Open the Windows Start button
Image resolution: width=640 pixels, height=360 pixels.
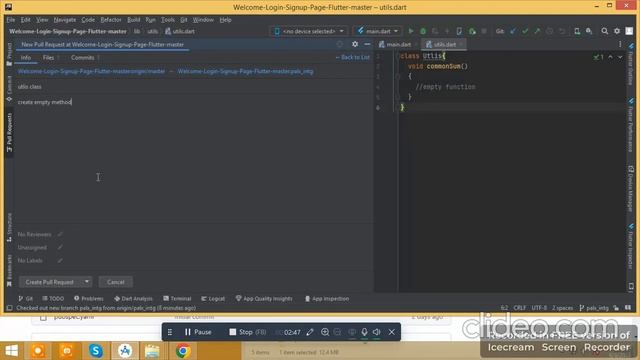11,351
